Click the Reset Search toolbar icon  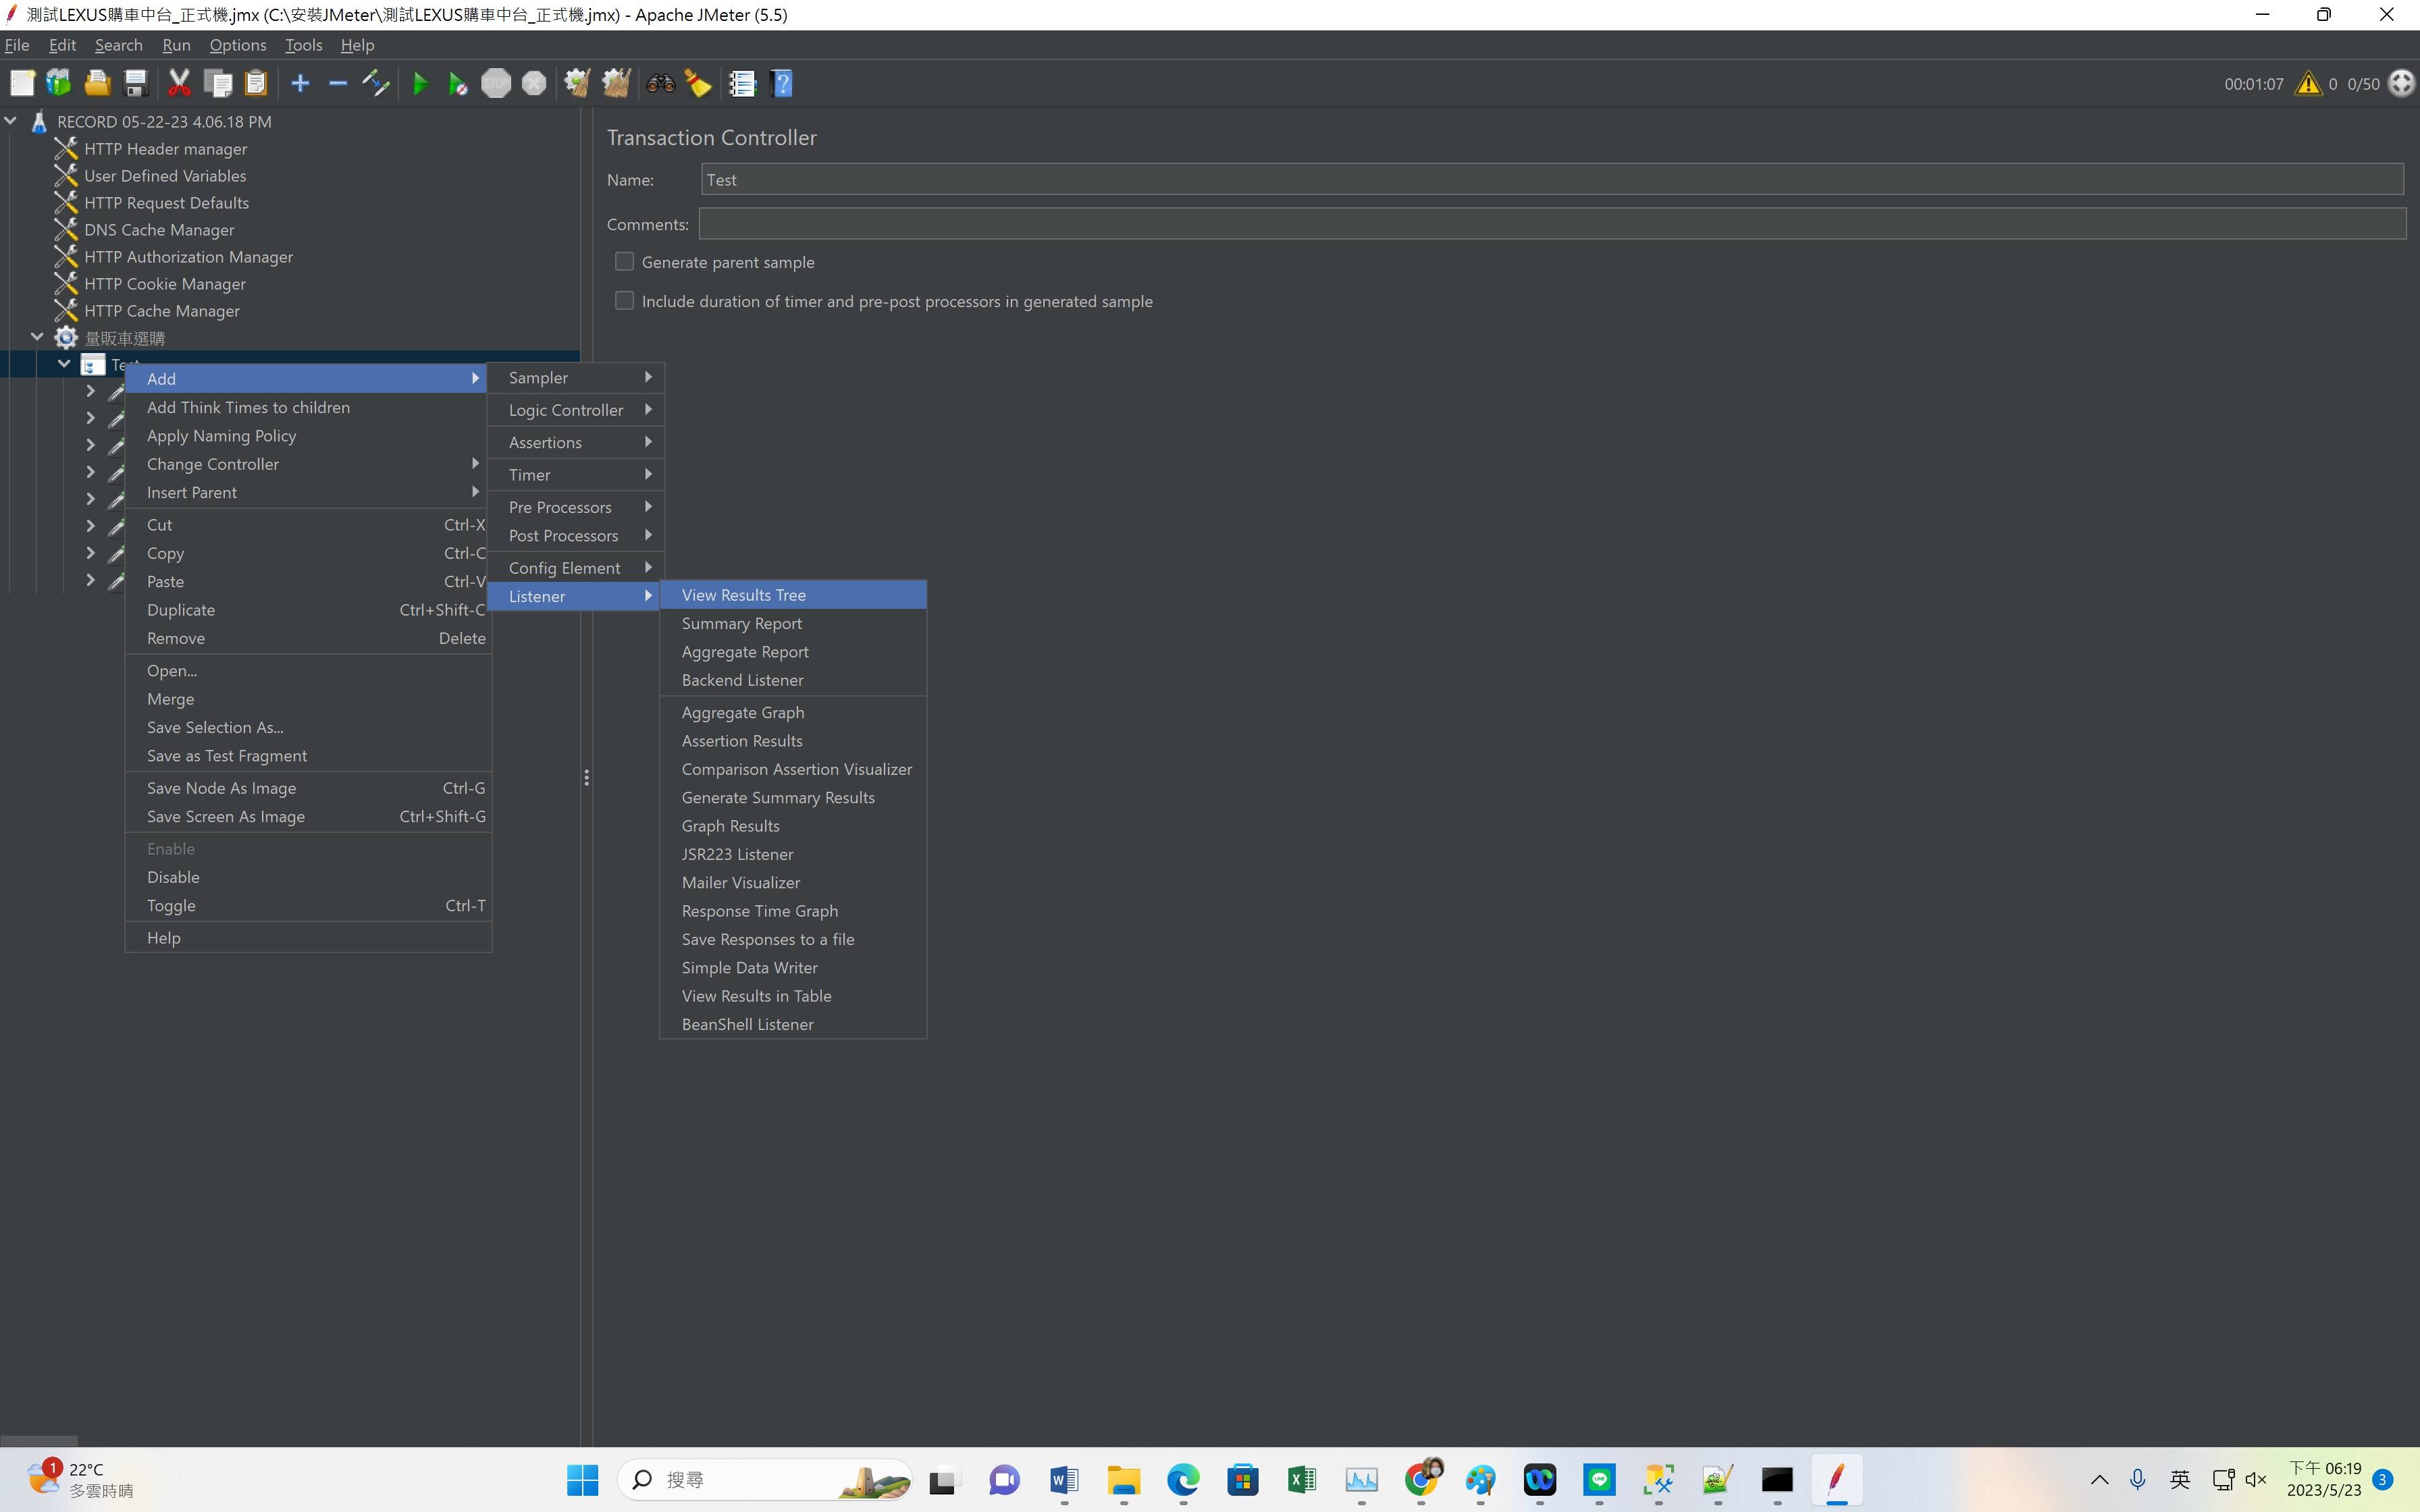click(x=698, y=84)
